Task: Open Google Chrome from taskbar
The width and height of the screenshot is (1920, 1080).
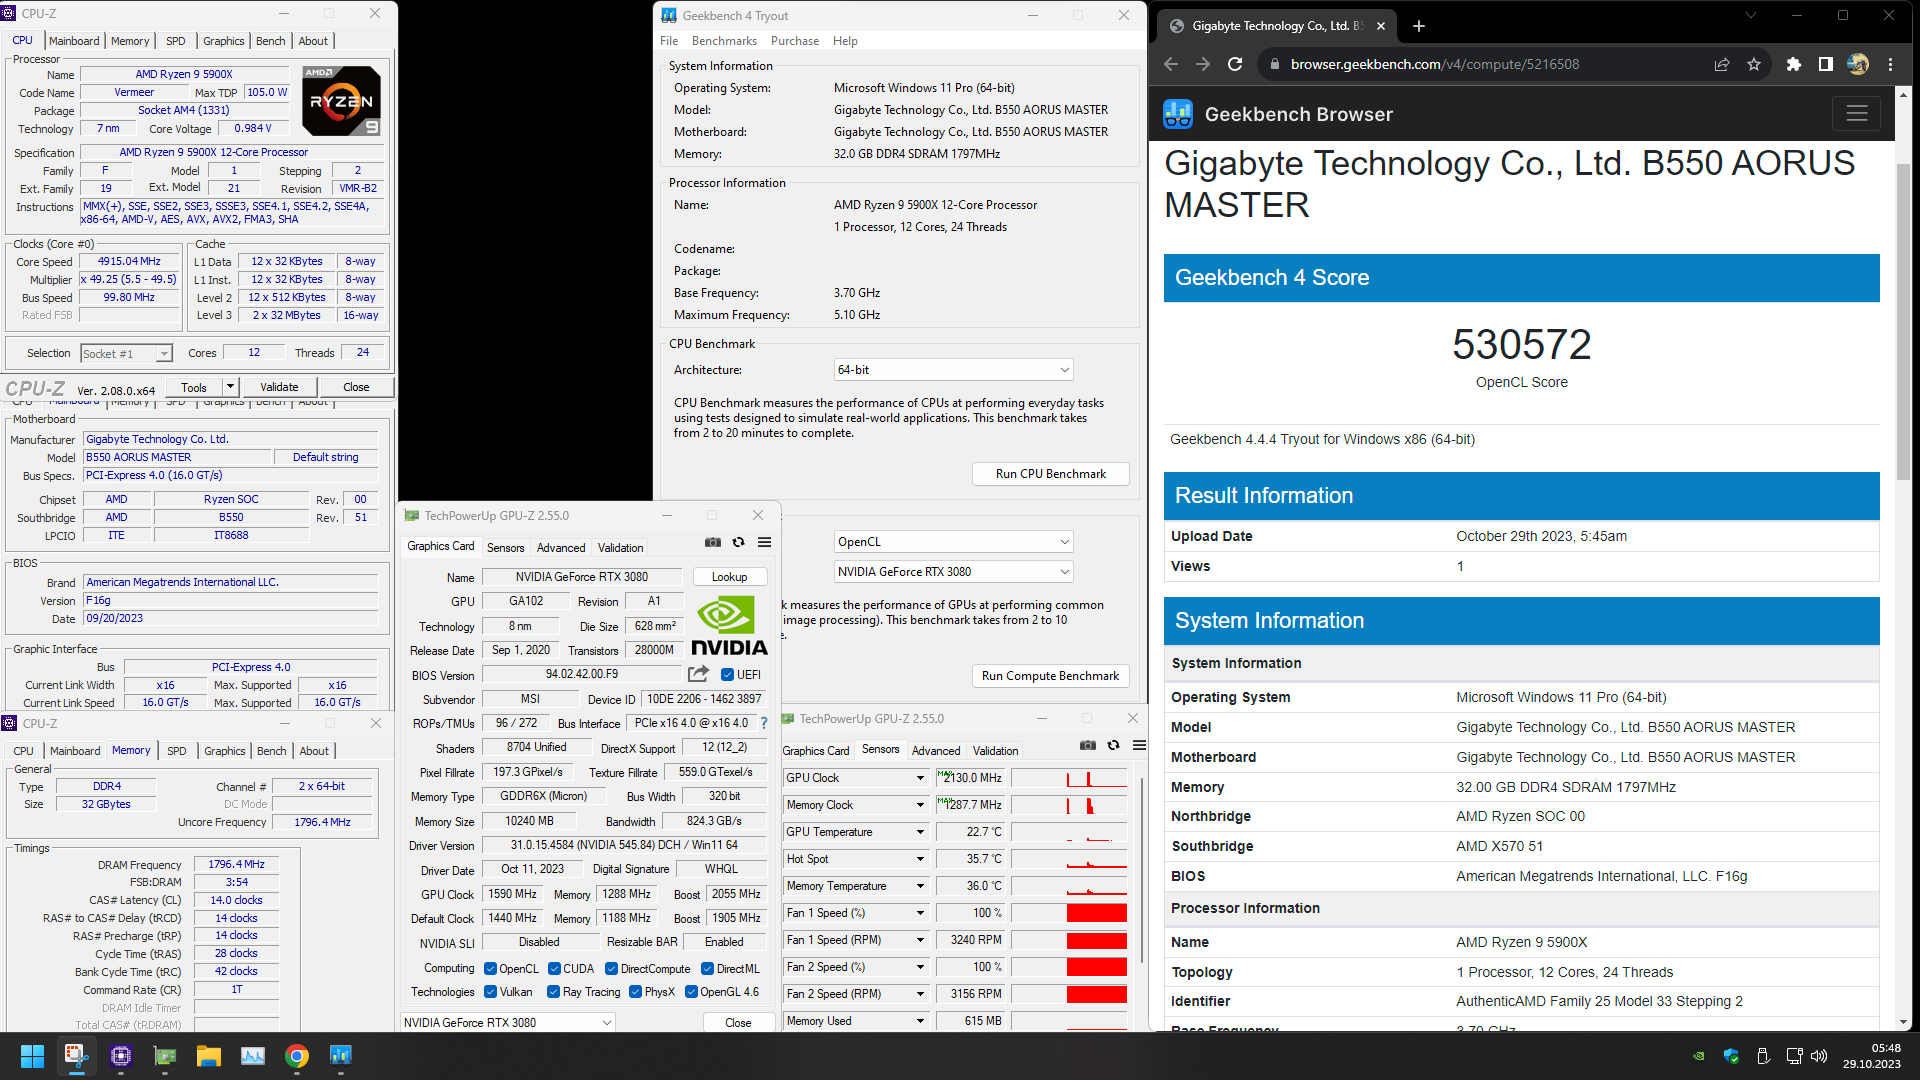Action: pos(296,1056)
